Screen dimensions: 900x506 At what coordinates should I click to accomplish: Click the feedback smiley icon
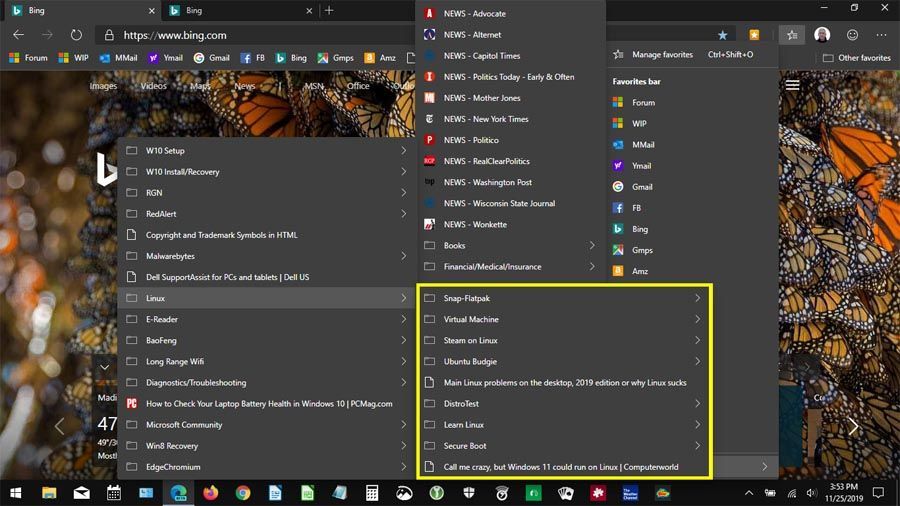click(852, 35)
